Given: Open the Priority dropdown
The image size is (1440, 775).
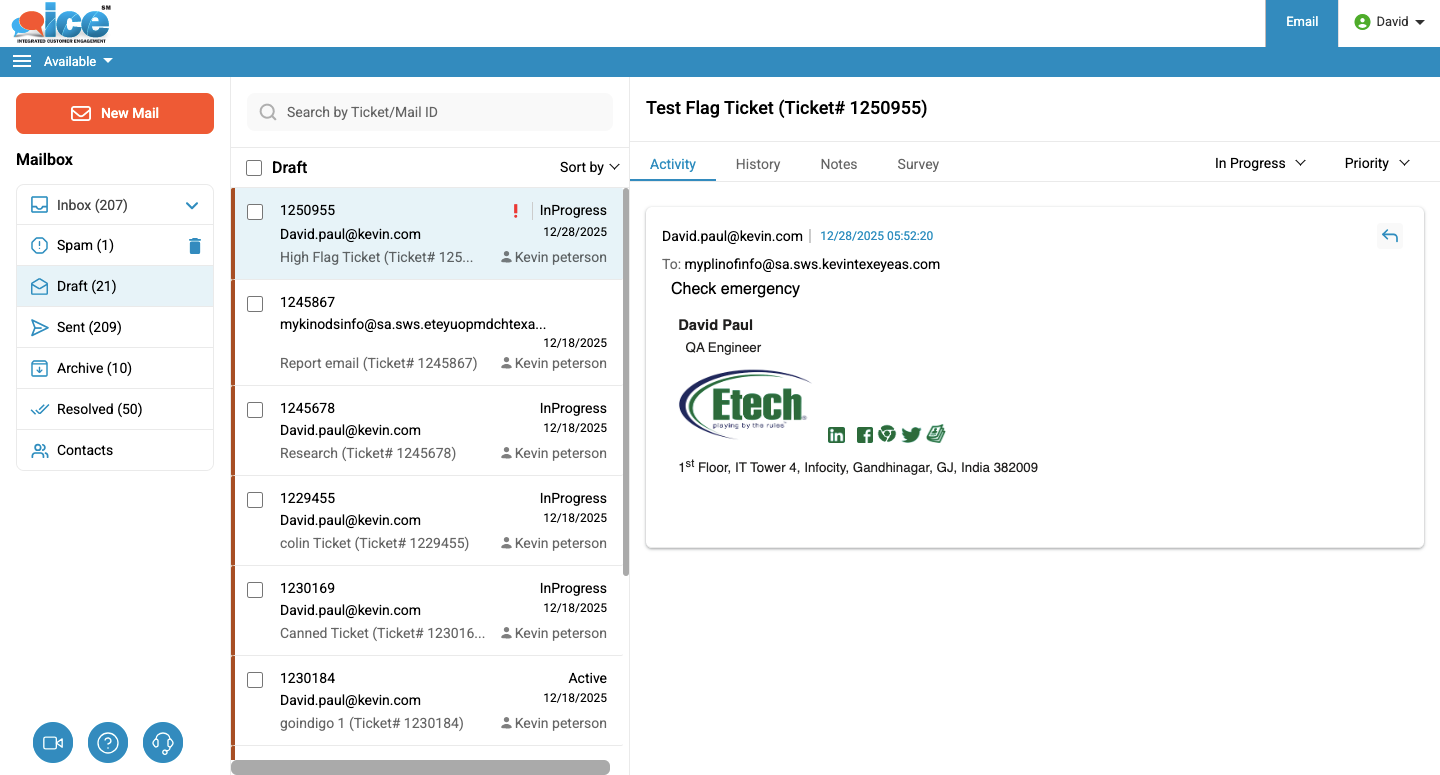Looking at the screenshot, I should (1376, 163).
